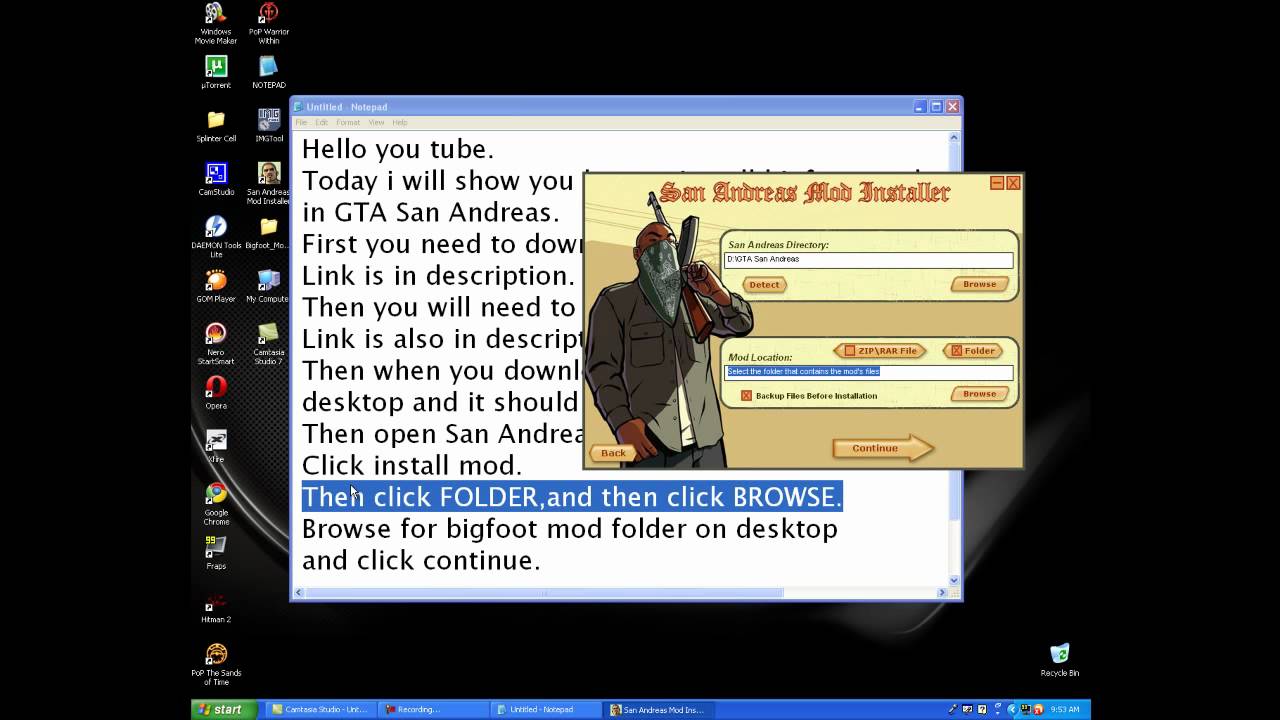Select the ZIP\RAR File option
The width and height of the screenshot is (1280, 720).
[880, 351]
